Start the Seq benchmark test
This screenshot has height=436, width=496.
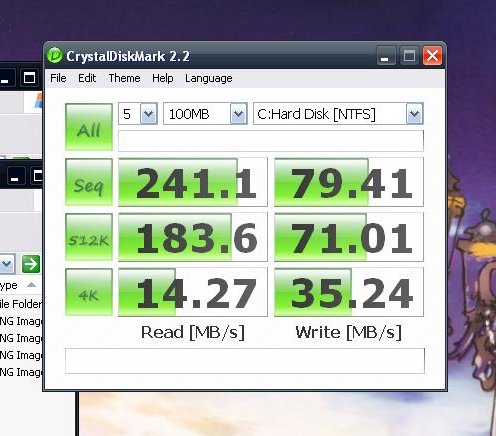[89, 182]
